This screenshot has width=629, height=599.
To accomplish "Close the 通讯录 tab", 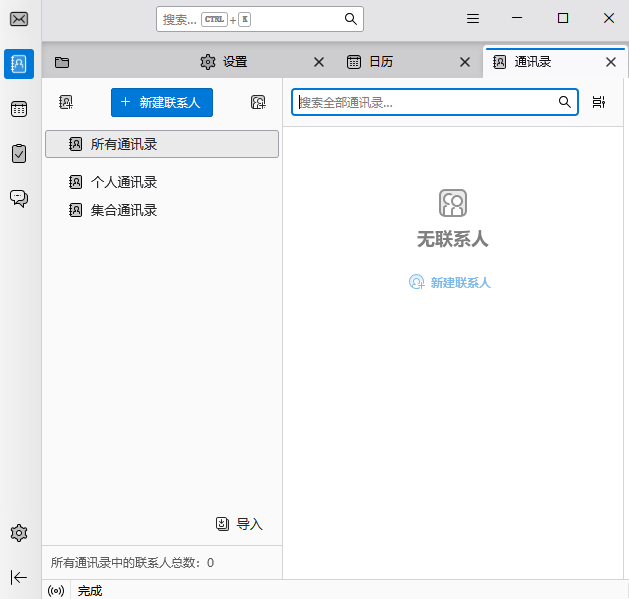I will coord(611,62).
